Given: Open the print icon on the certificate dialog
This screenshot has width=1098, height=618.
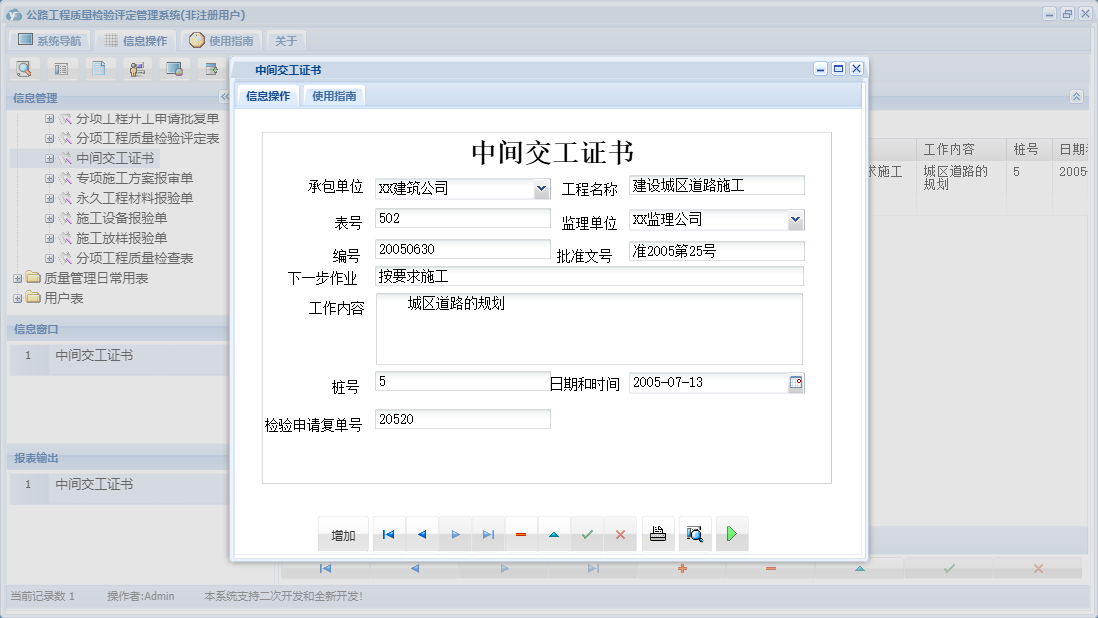Looking at the screenshot, I should pos(658,533).
